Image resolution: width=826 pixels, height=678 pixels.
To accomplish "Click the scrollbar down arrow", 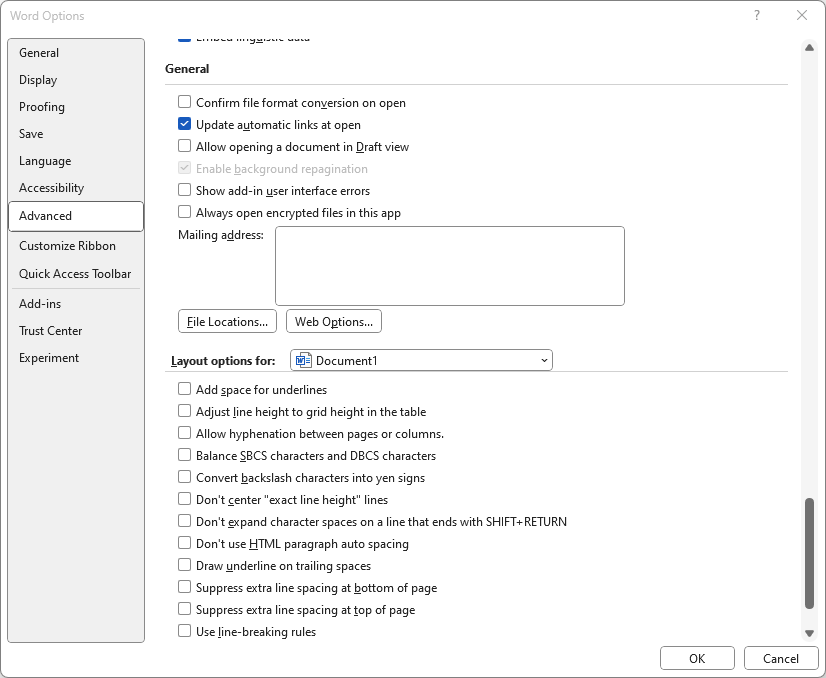I will 809,633.
